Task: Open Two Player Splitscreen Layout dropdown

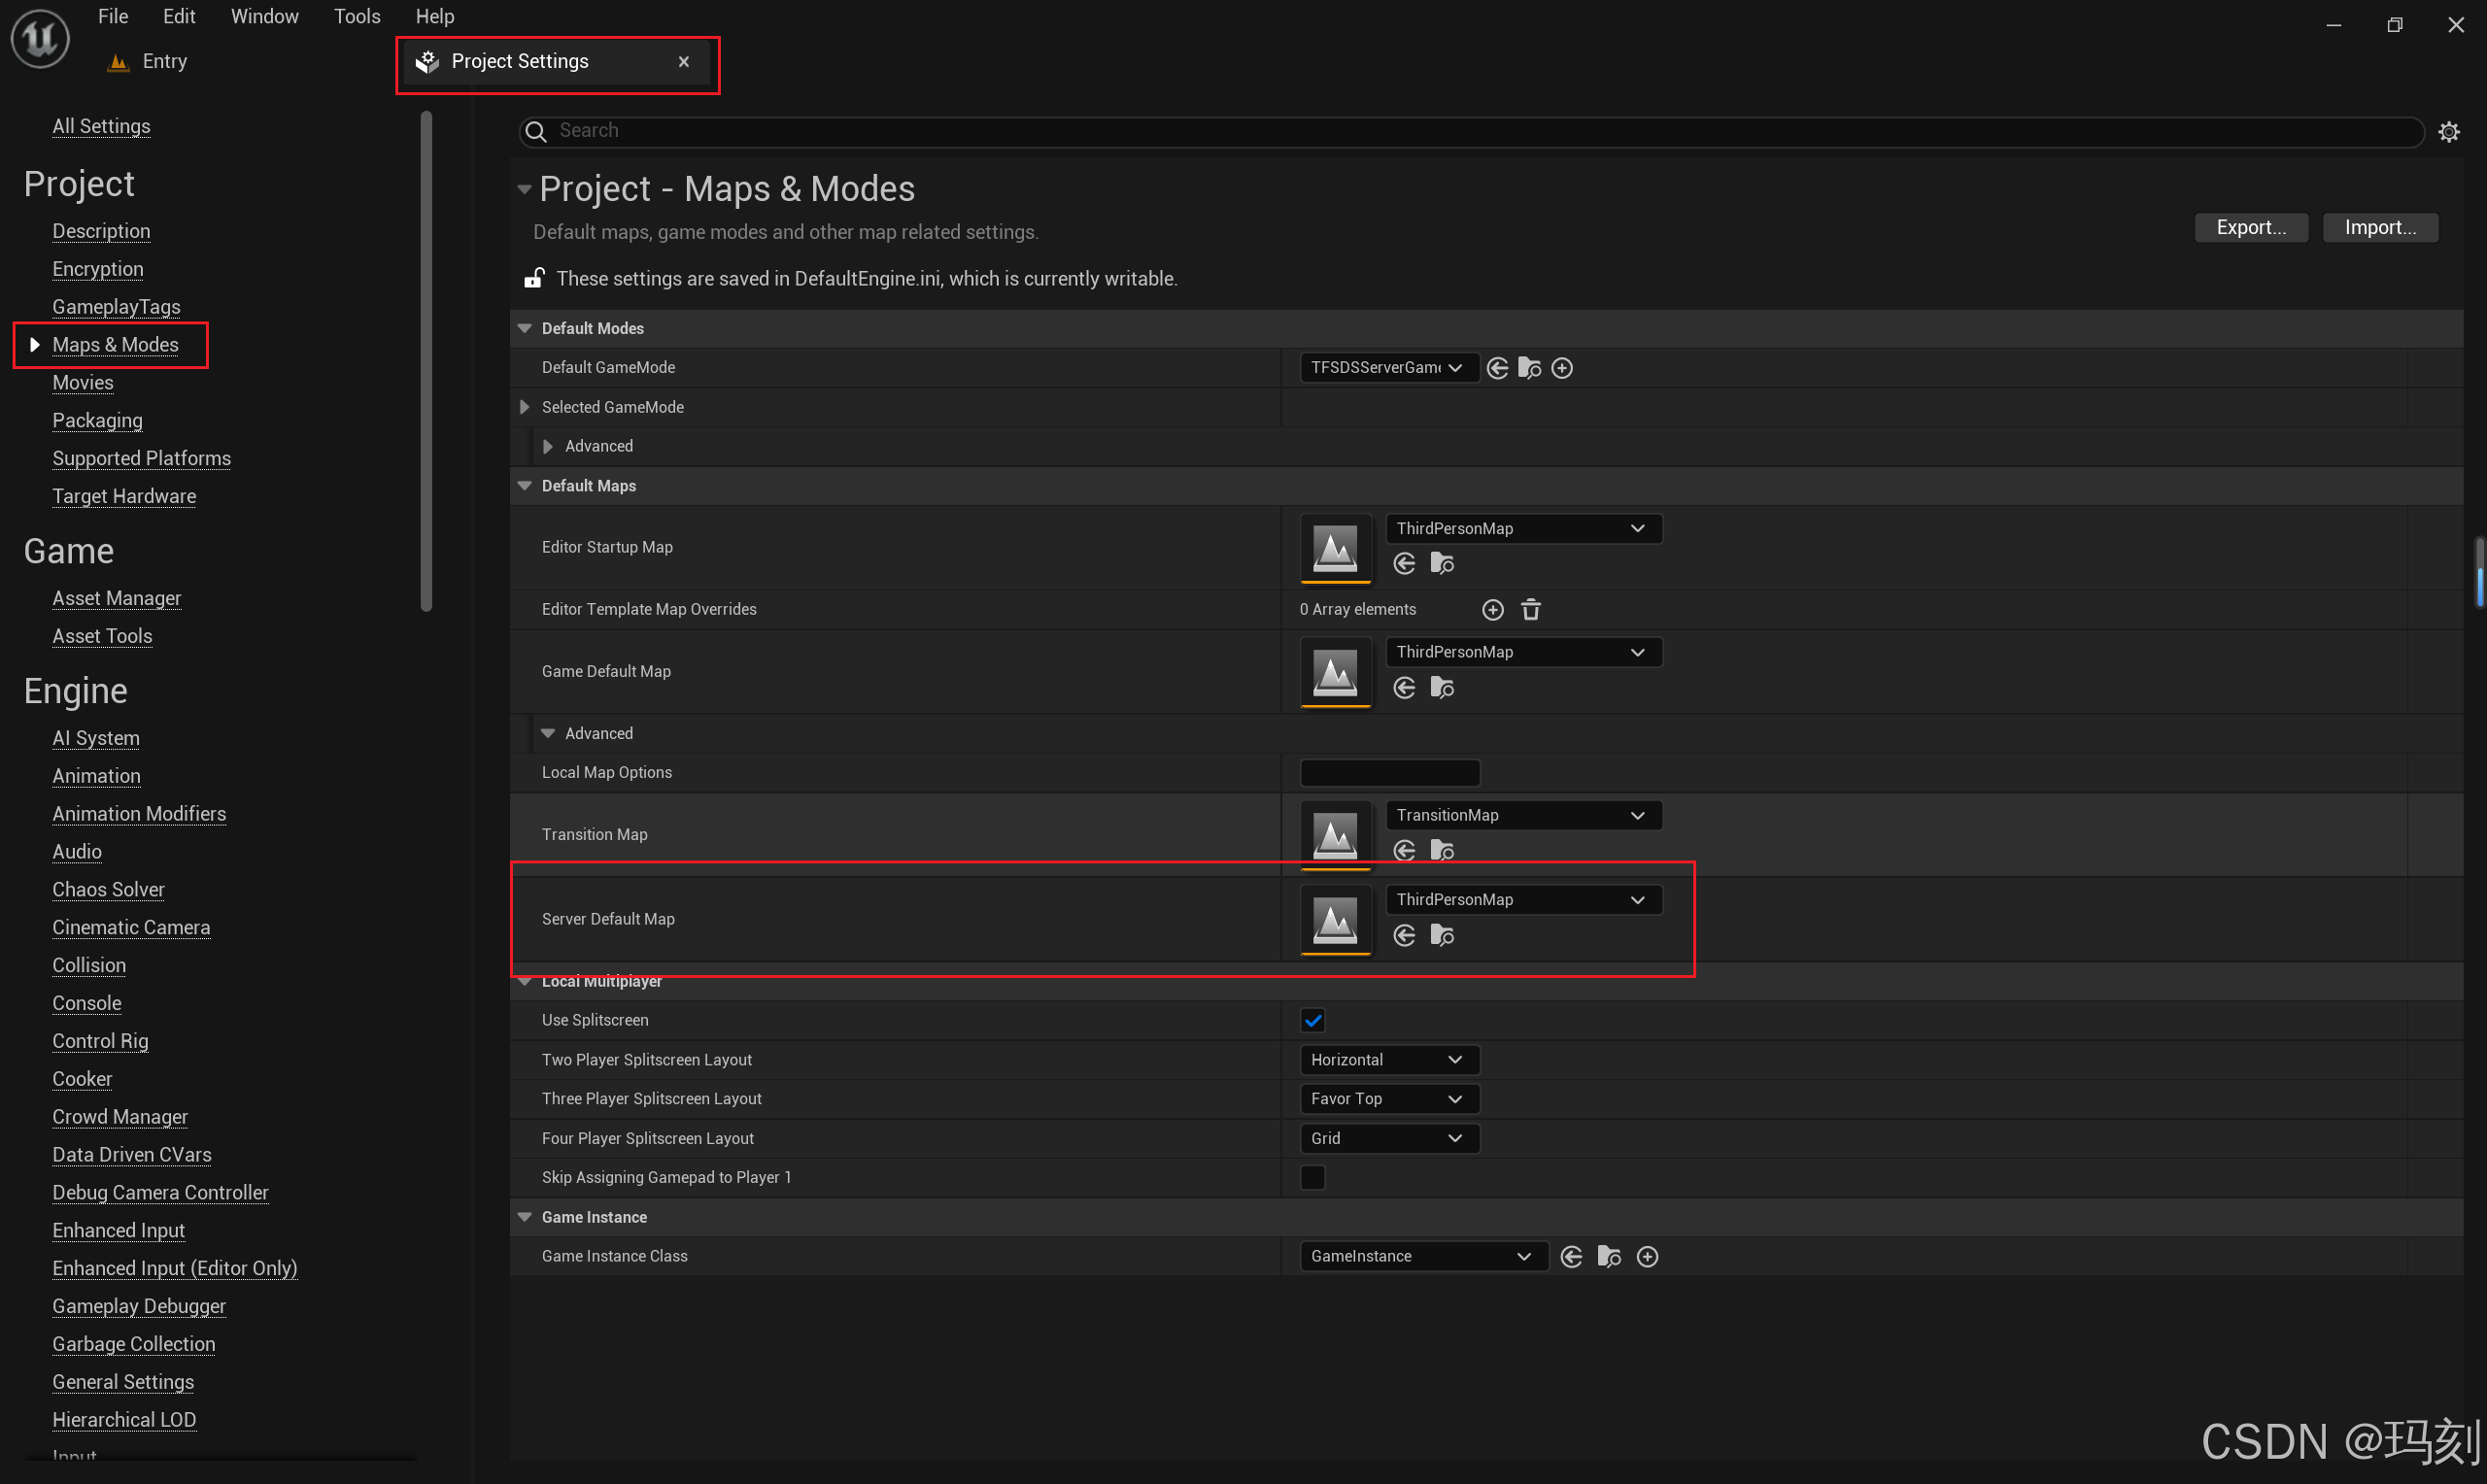Action: click(1388, 1059)
